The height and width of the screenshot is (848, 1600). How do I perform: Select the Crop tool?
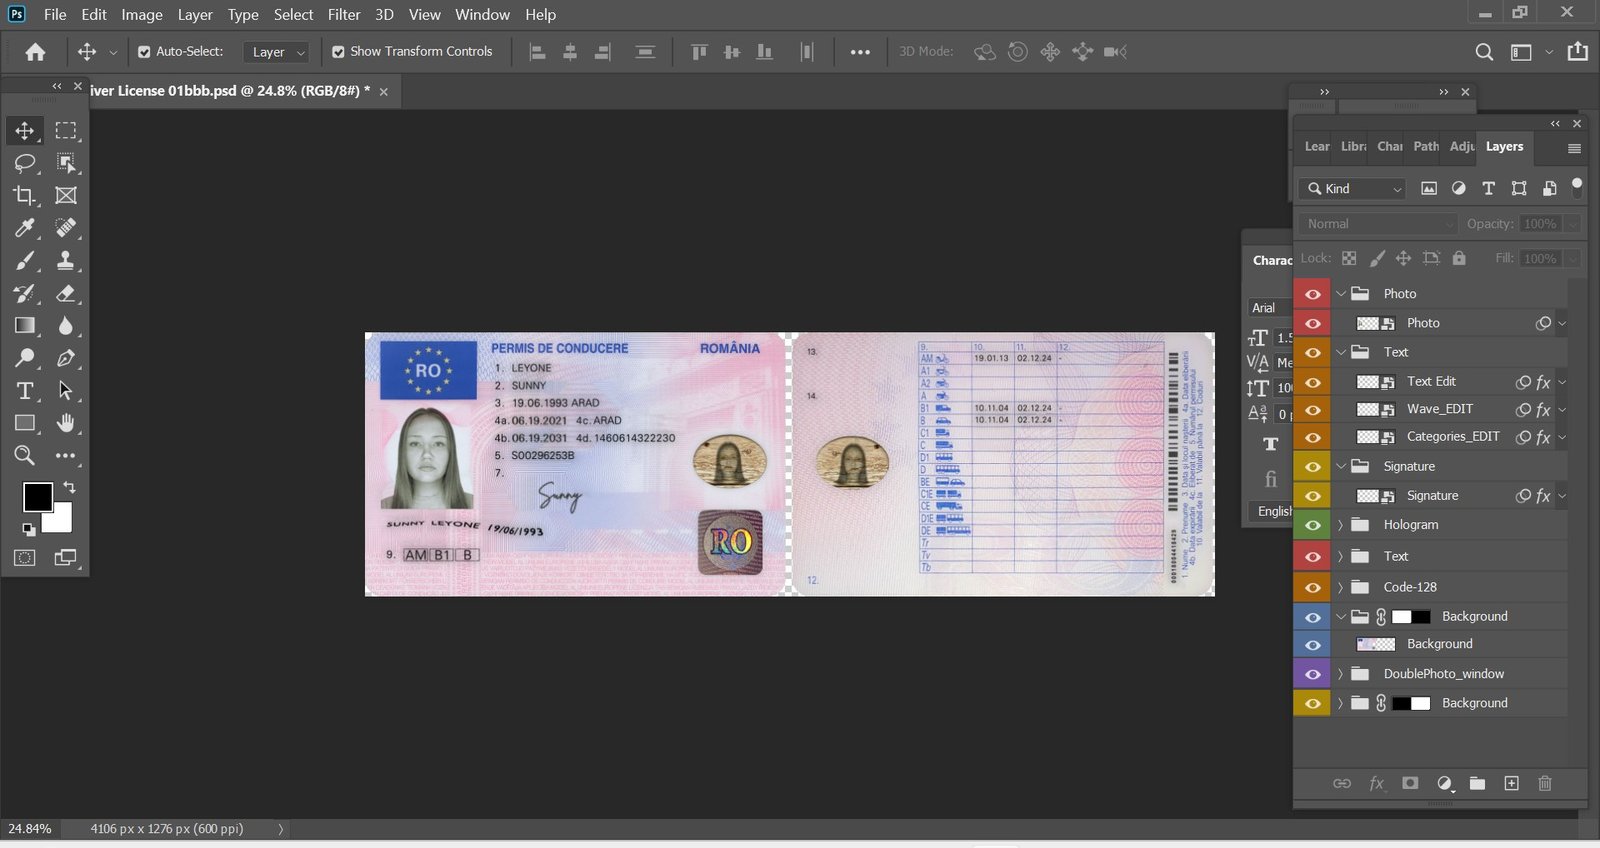pos(24,196)
